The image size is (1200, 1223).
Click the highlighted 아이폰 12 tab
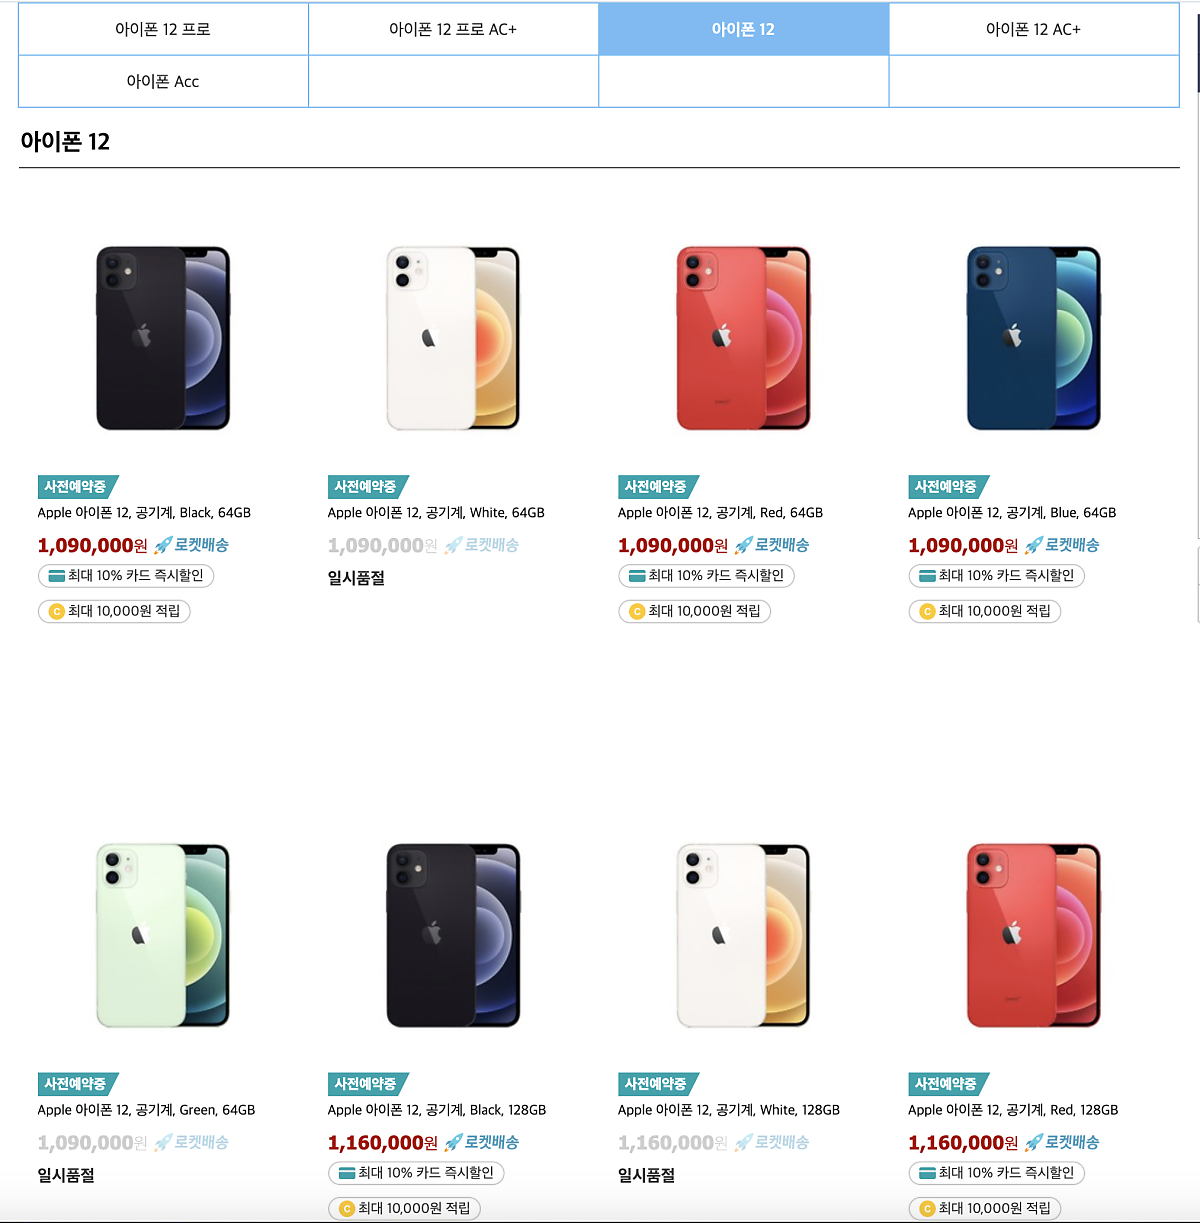coord(743,29)
